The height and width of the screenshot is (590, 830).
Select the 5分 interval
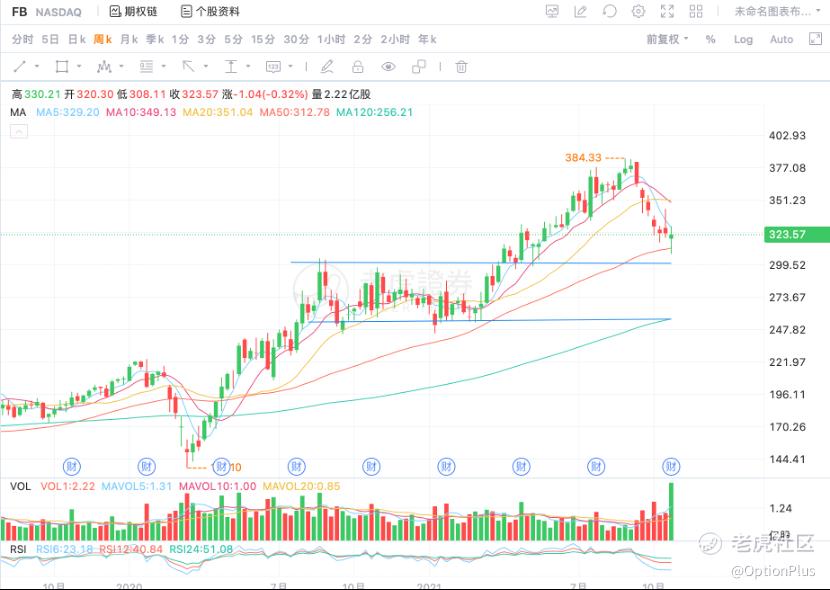[233, 39]
